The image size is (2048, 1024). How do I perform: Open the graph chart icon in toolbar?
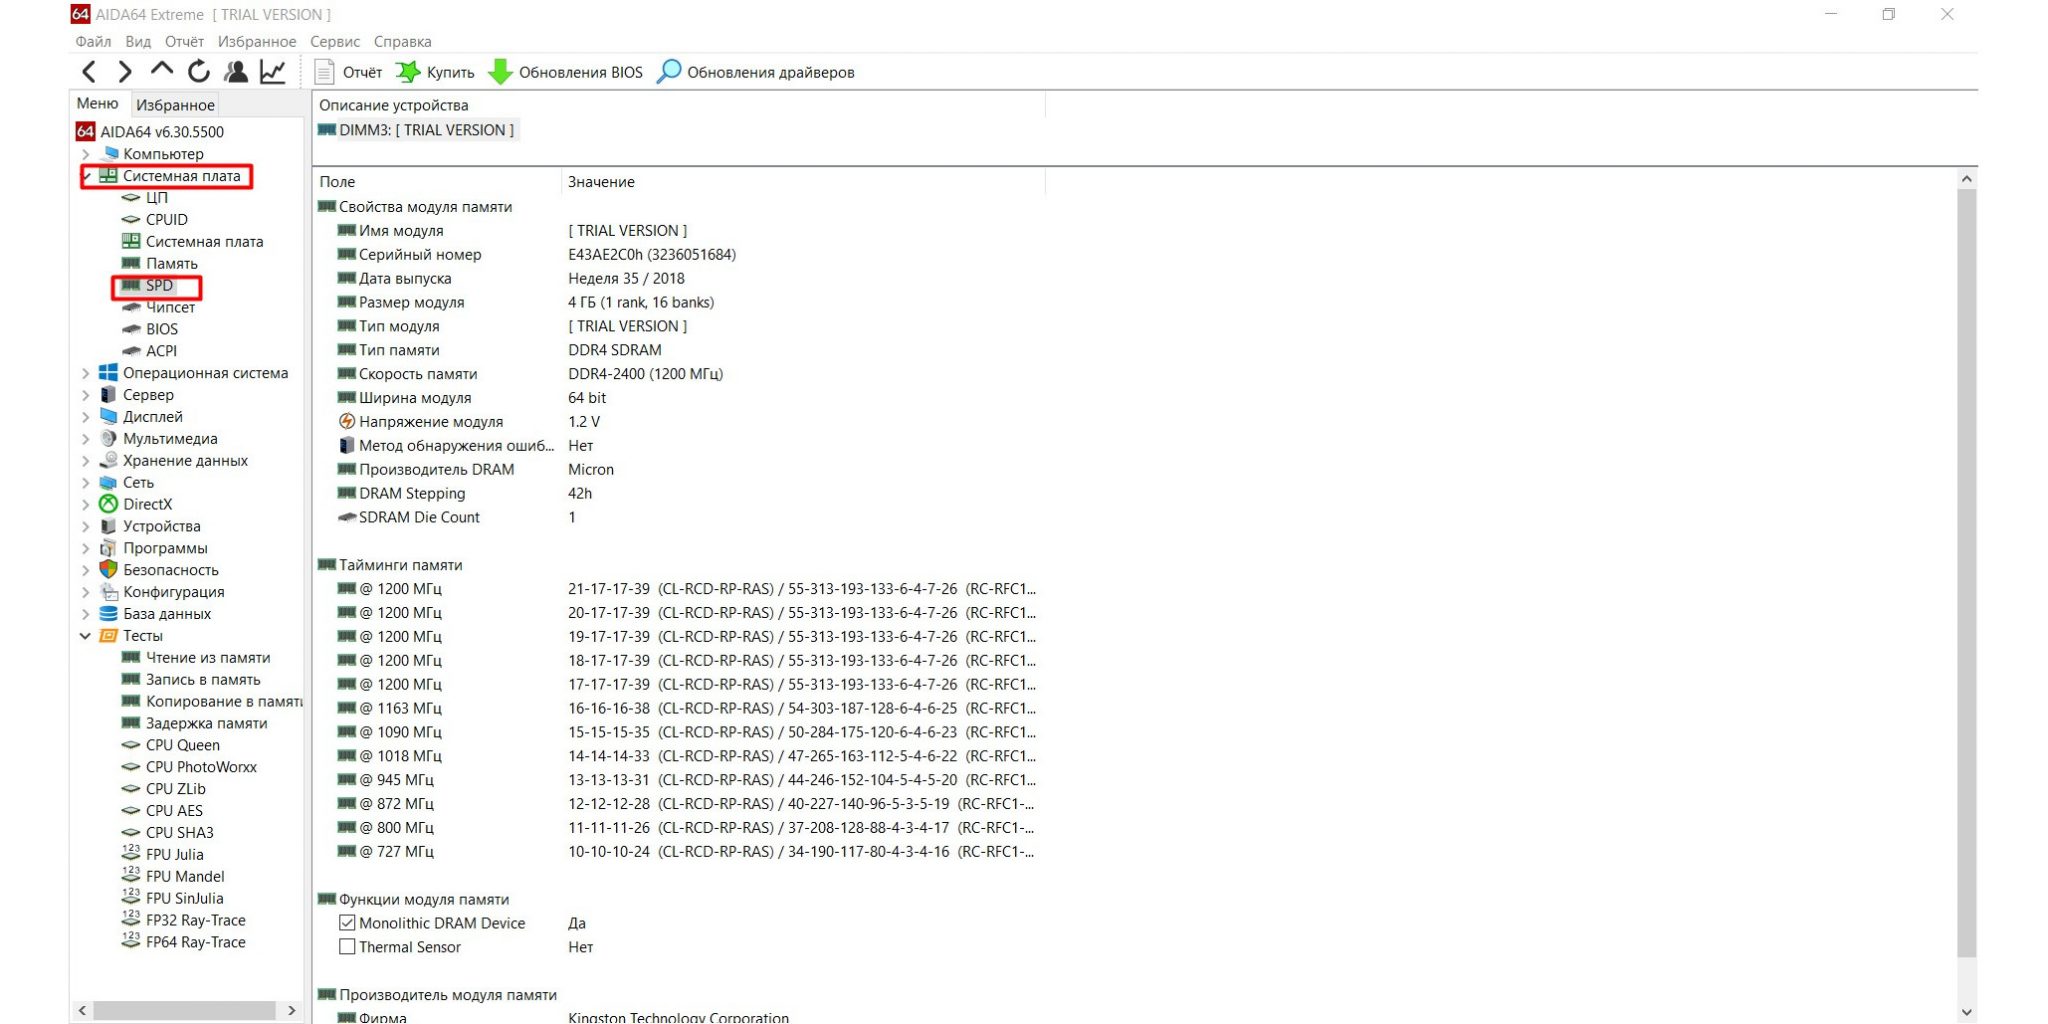272,72
